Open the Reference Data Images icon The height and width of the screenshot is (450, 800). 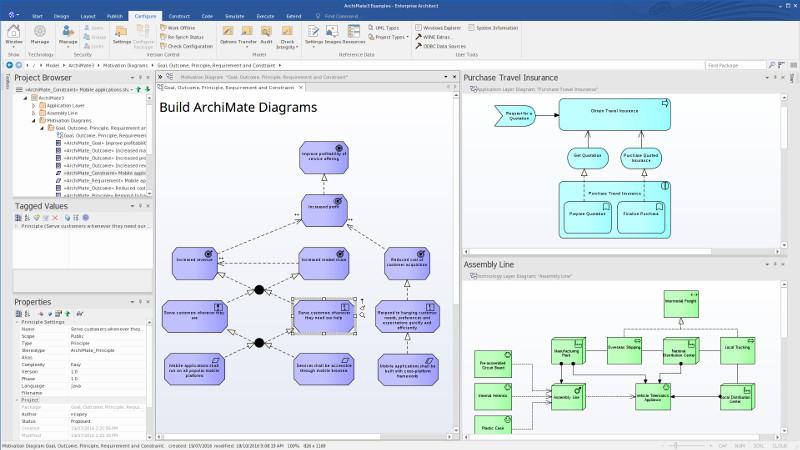(332, 34)
